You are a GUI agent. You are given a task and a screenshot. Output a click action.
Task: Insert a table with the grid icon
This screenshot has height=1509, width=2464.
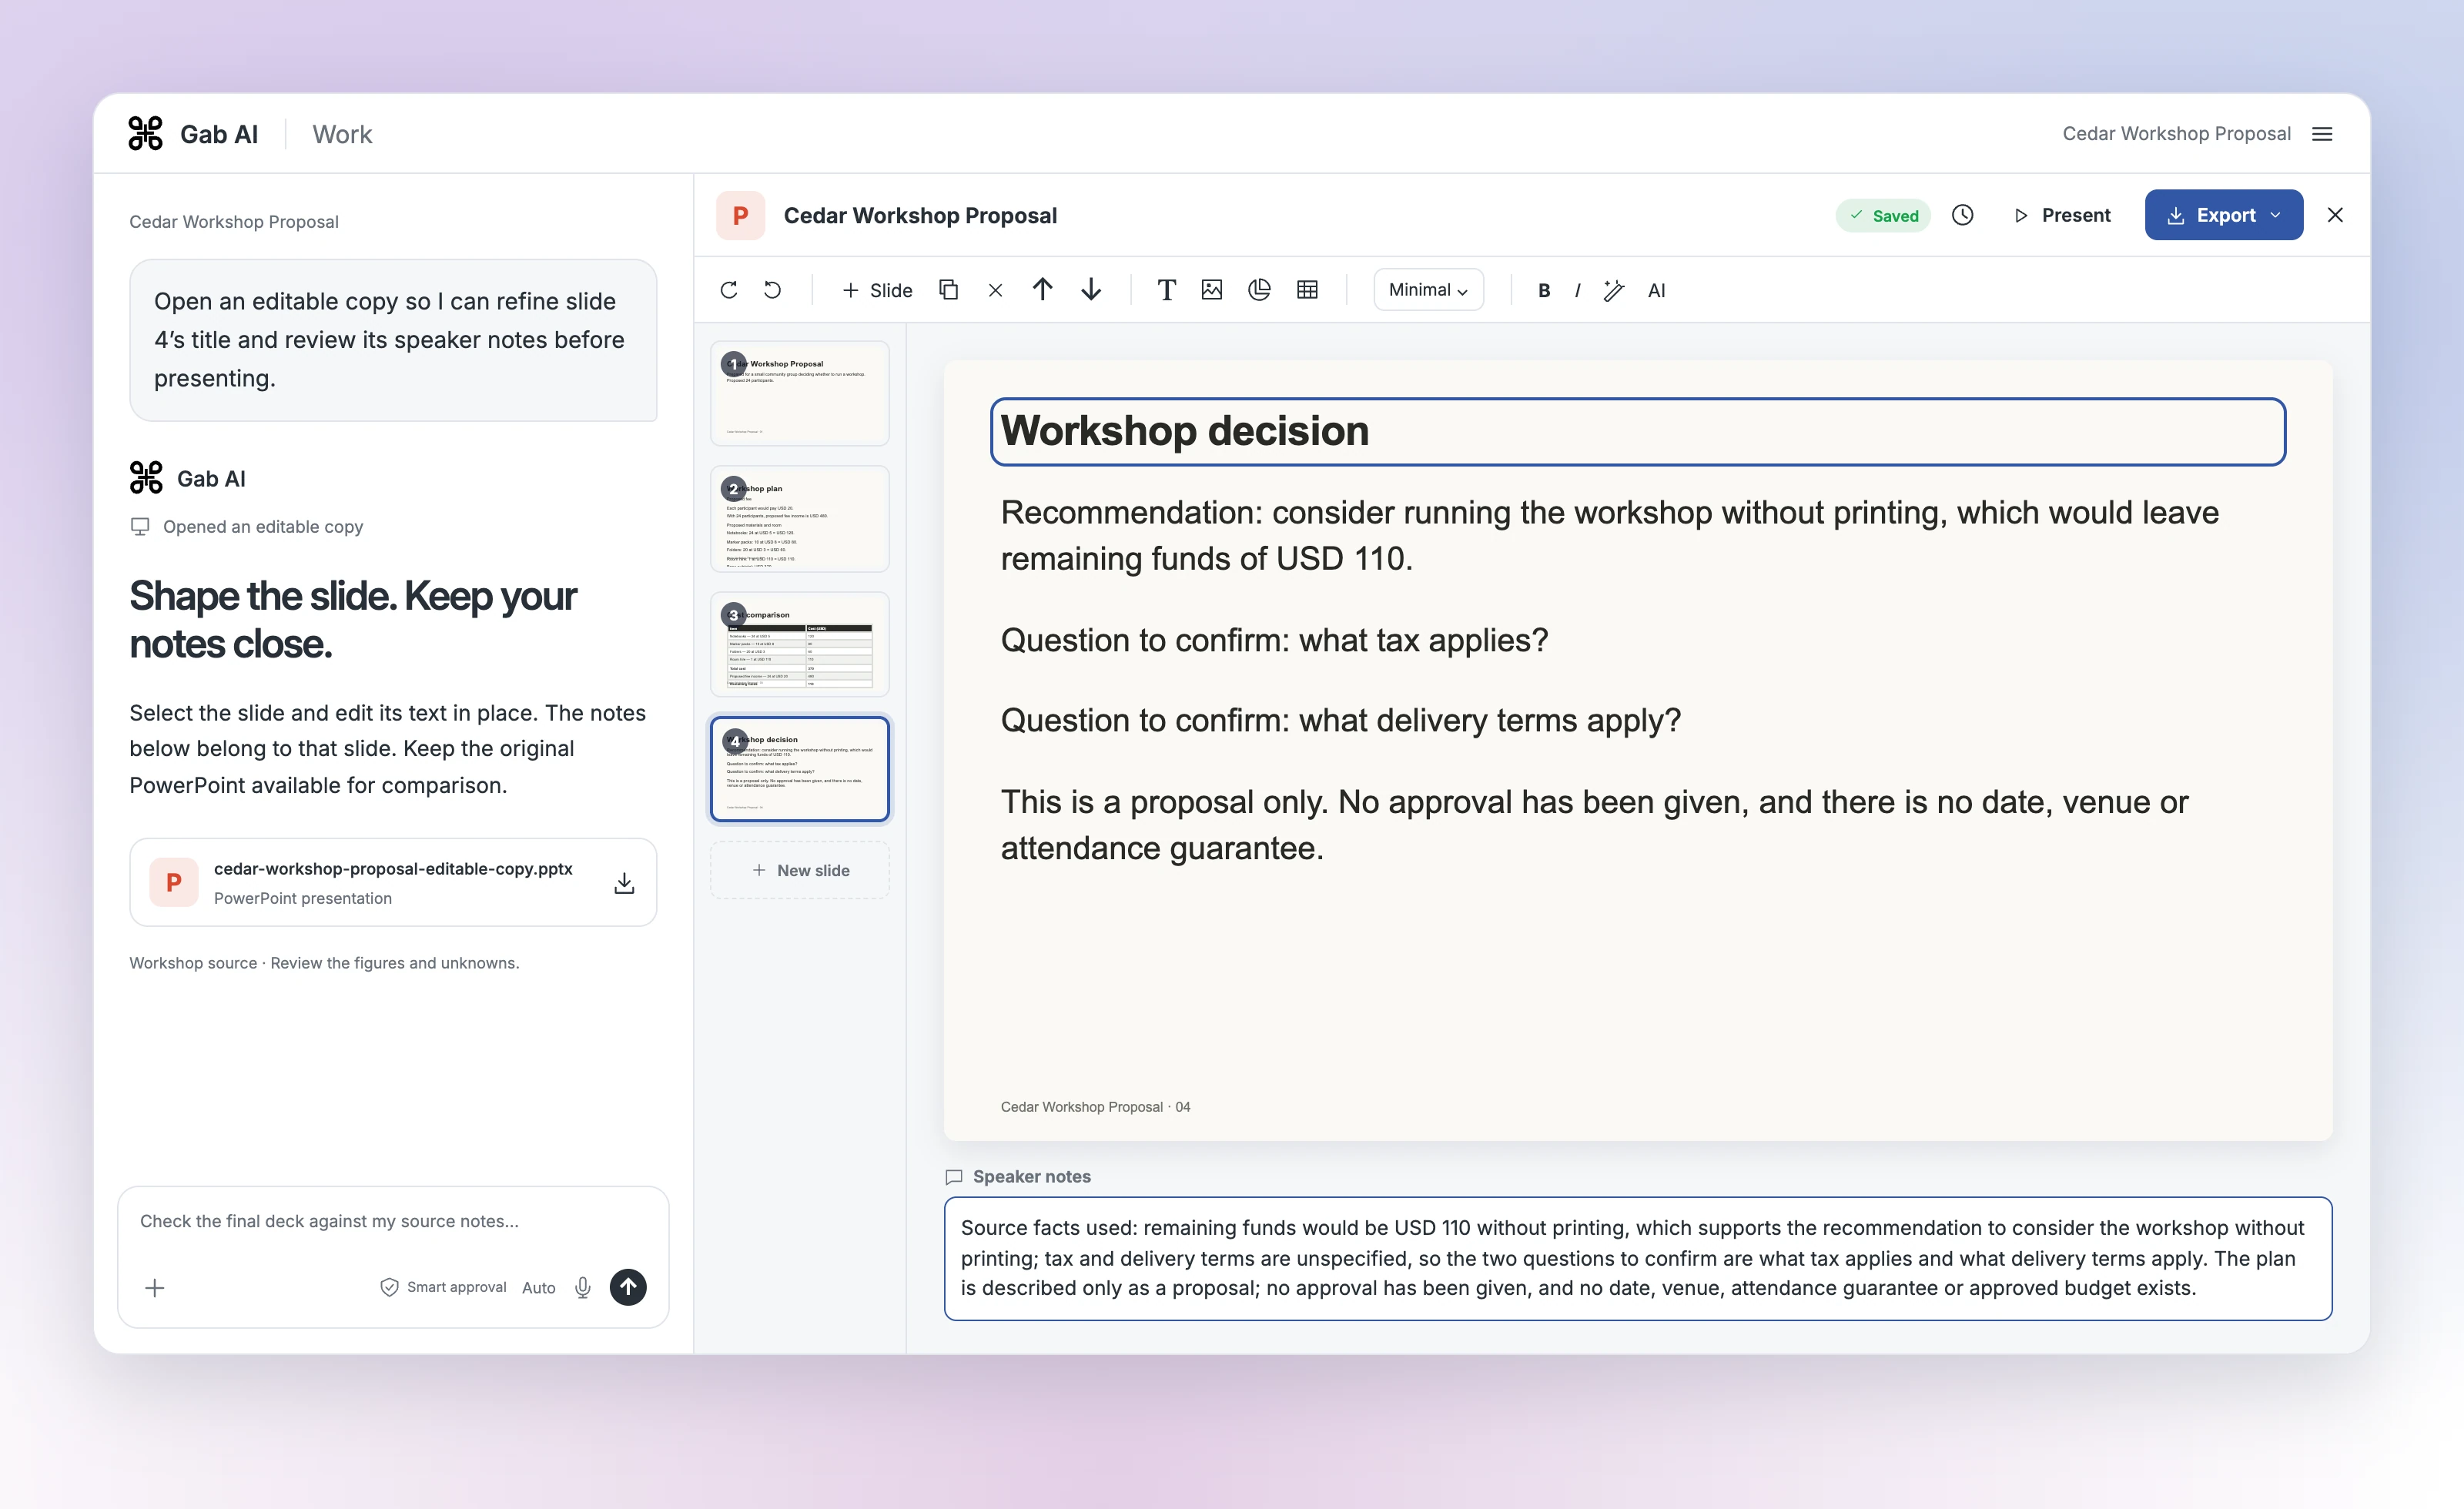(1307, 290)
